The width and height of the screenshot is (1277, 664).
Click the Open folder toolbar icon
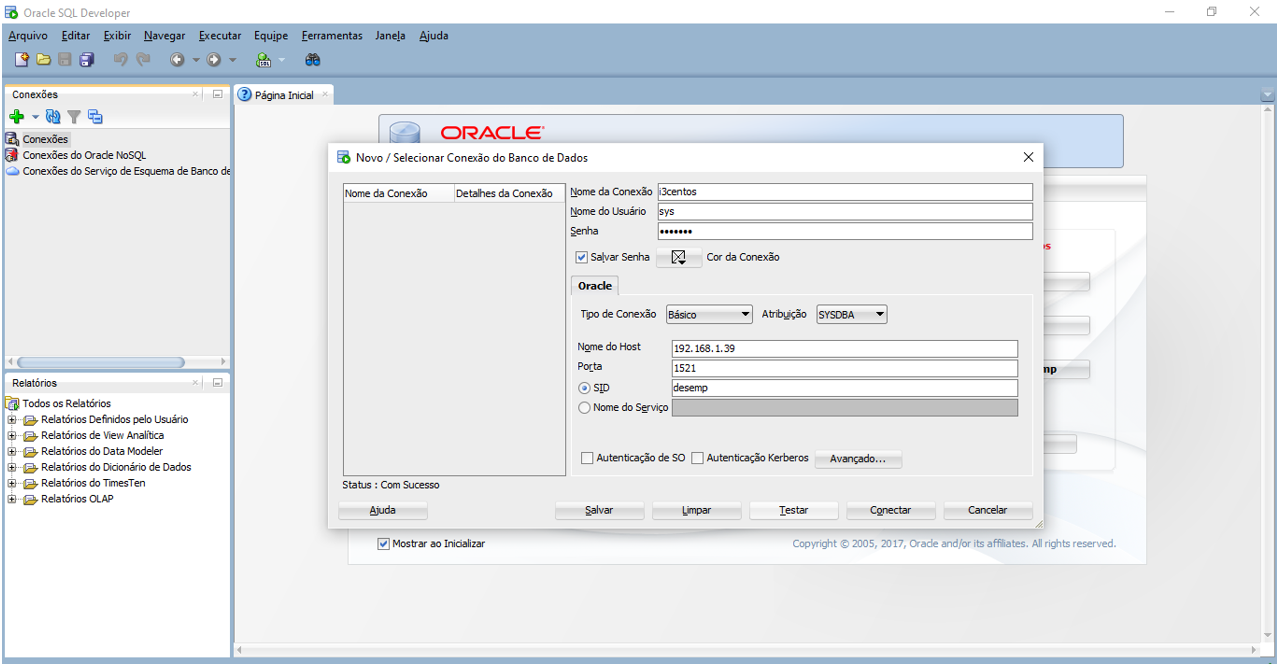pyautogui.click(x=43, y=60)
